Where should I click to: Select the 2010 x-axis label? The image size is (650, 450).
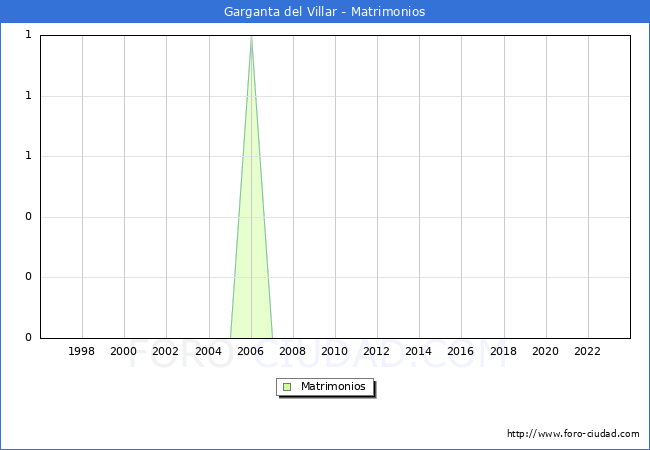pyautogui.click(x=335, y=351)
